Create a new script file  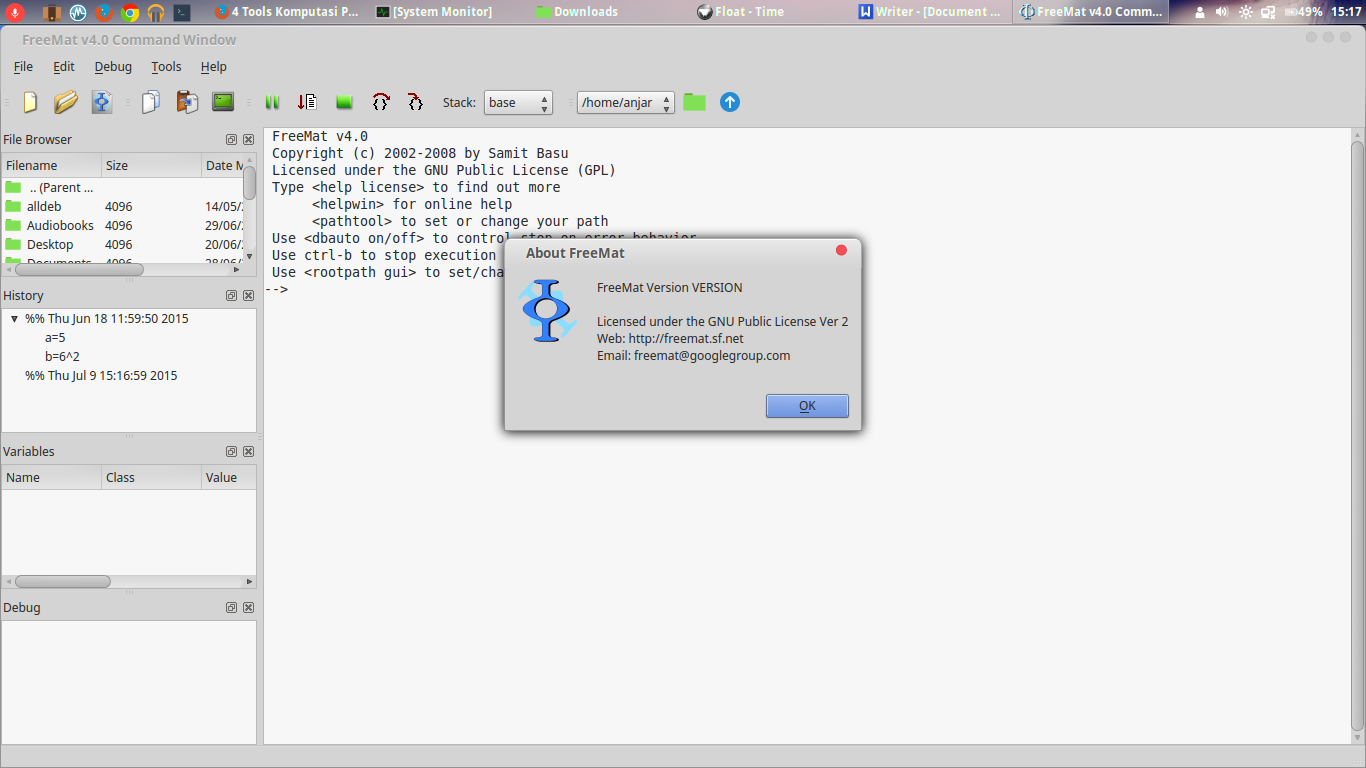coord(29,101)
